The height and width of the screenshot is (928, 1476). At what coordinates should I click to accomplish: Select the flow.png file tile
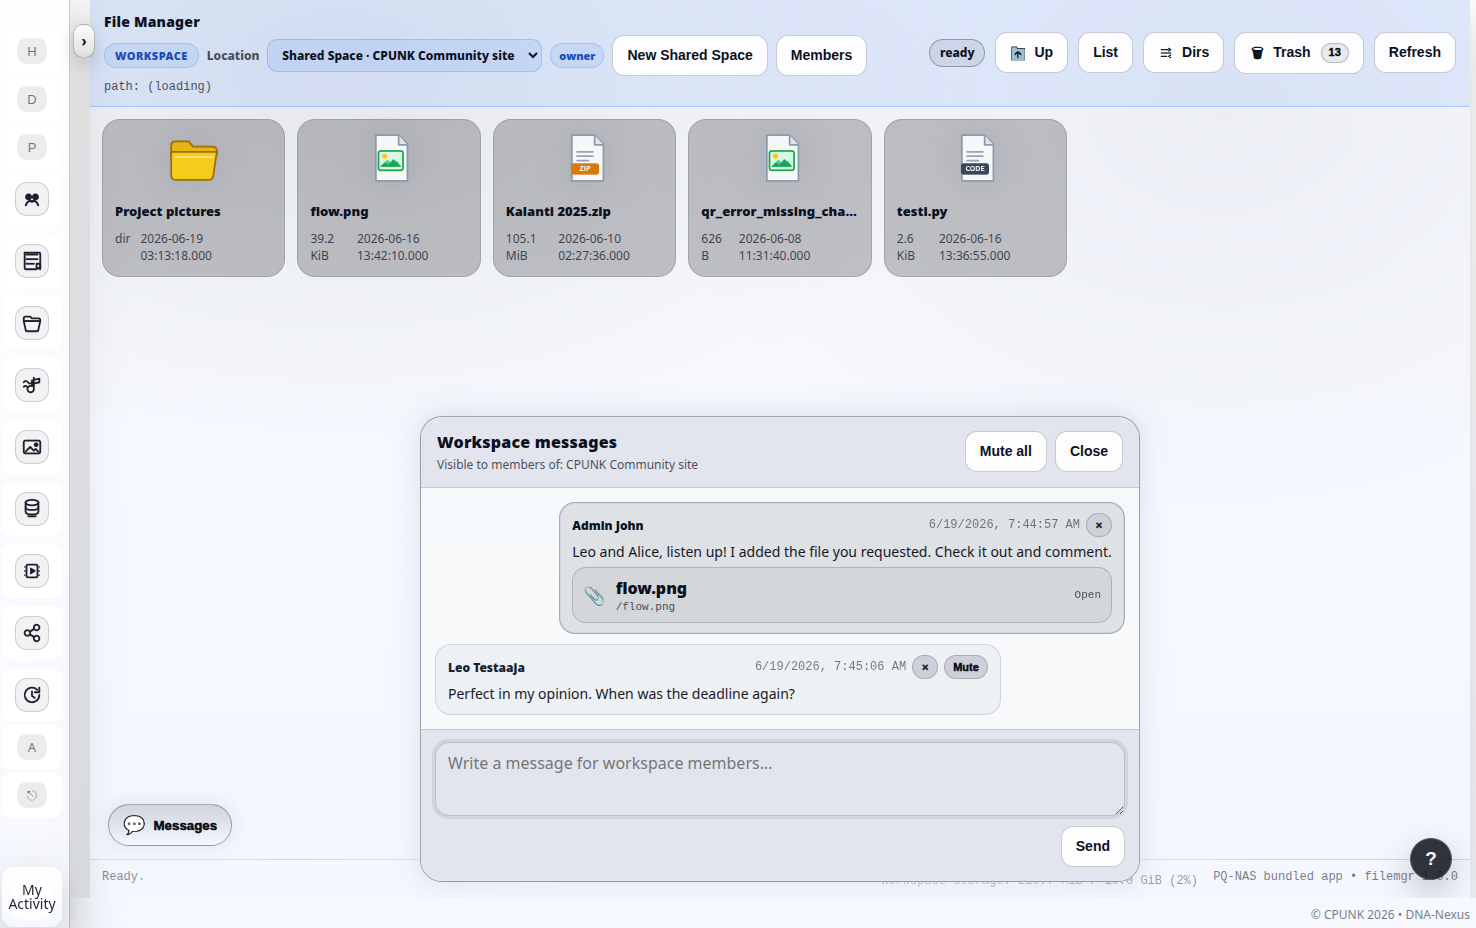tap(389, 198)
